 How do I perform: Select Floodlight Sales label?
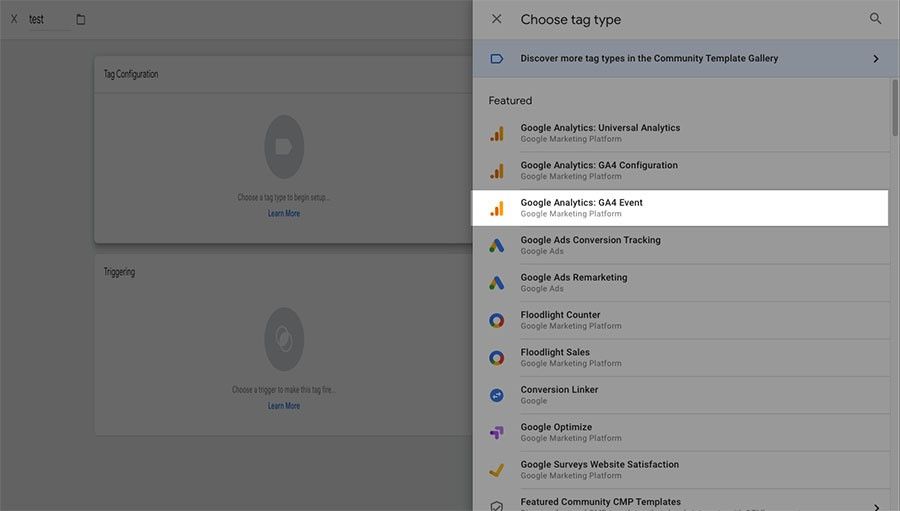555,352
